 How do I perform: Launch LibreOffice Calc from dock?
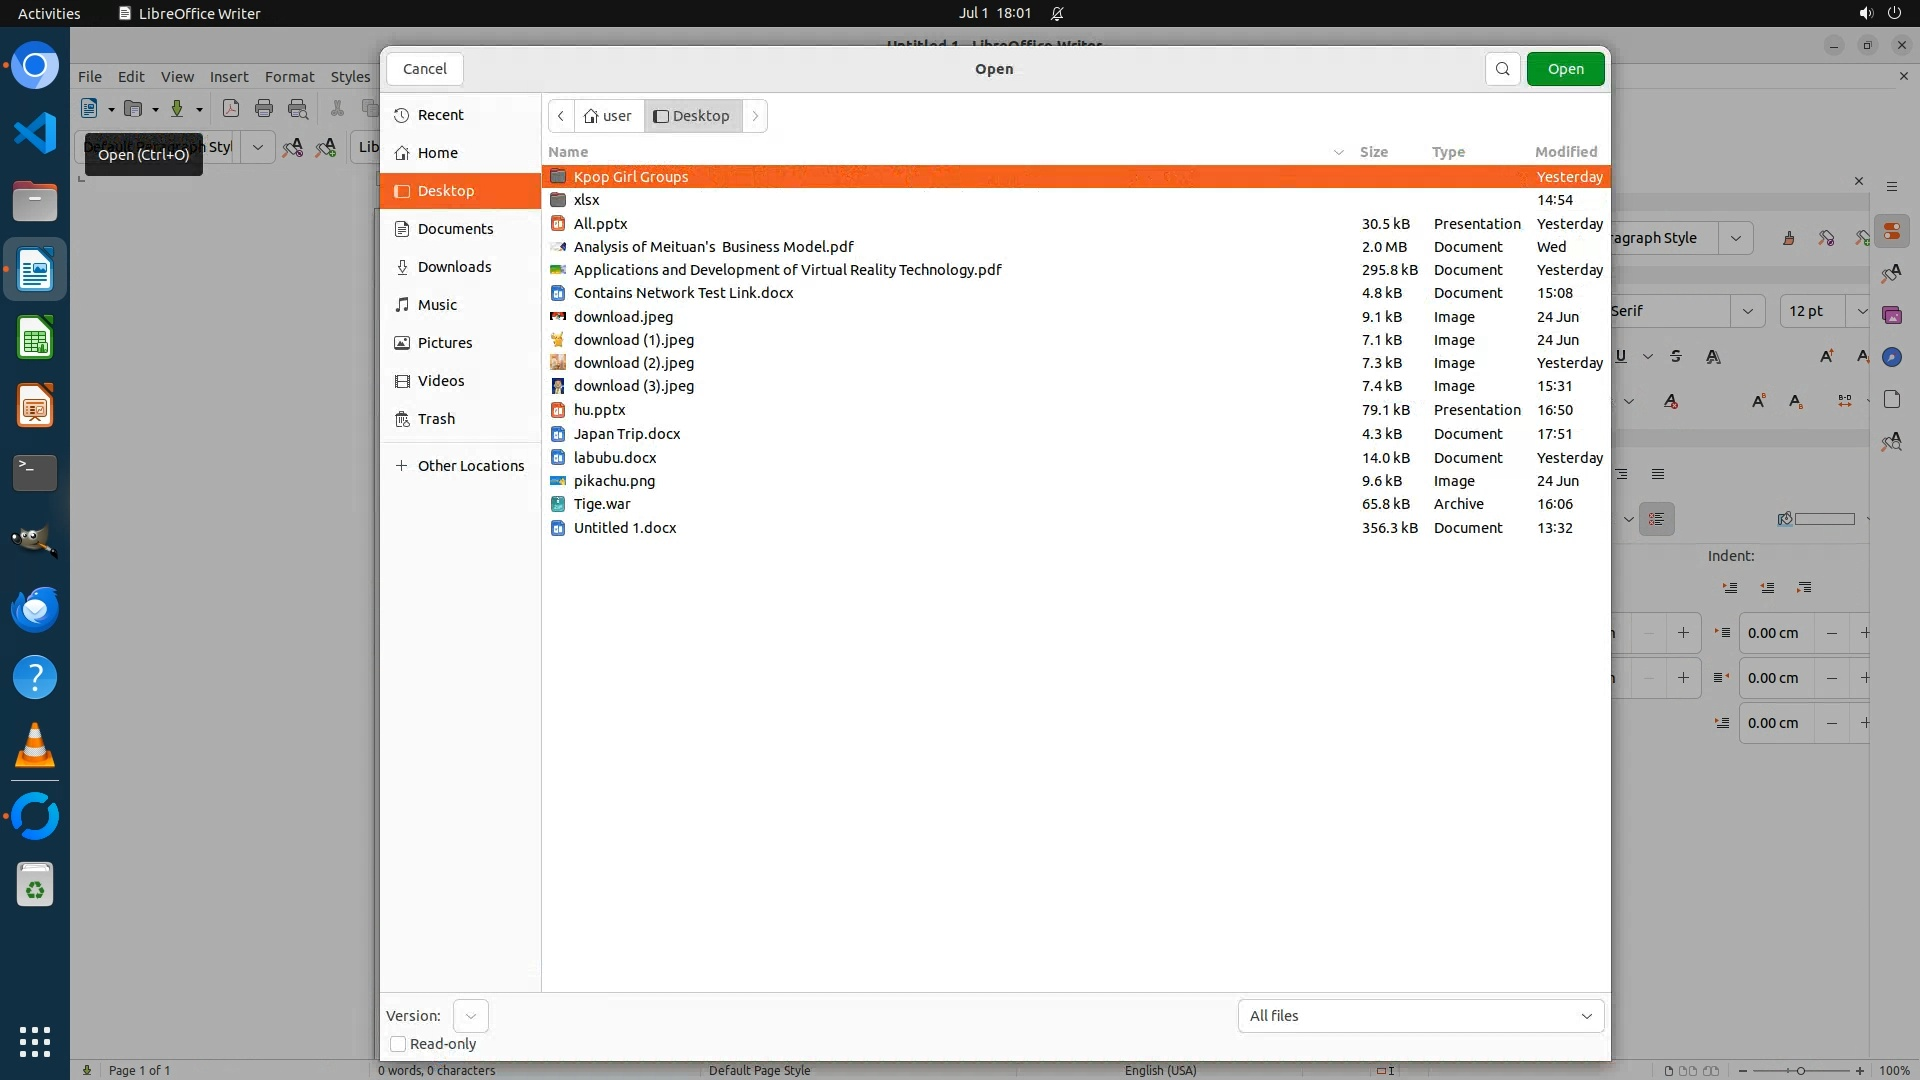click(x=35, y=339)
